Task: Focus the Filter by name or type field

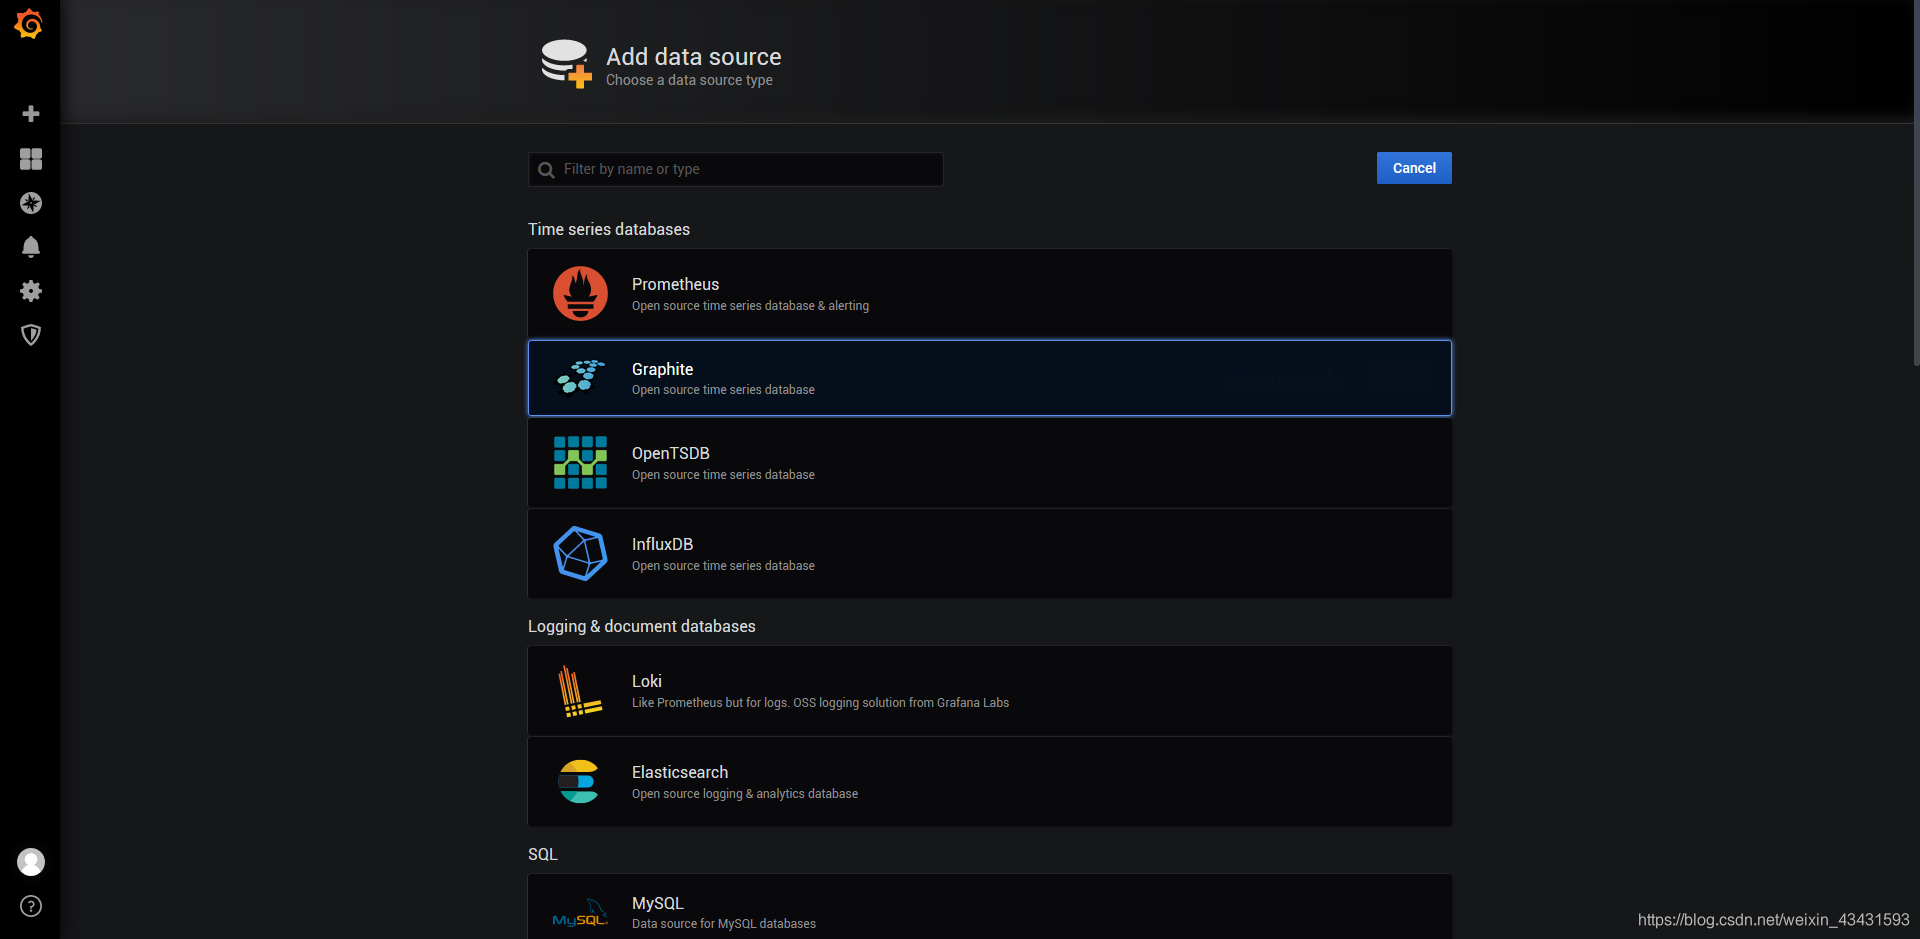Action: click(x=735, y=169)
